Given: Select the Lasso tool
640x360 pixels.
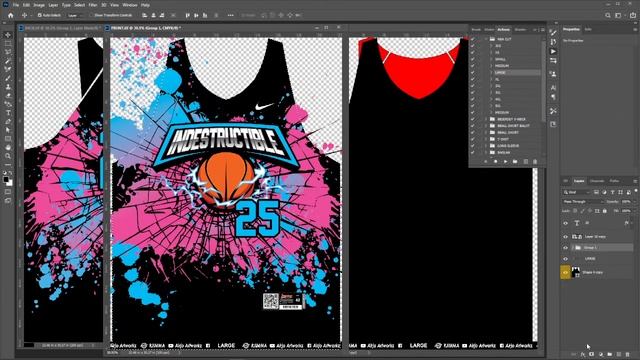Looking at the screenshot, I should [x=8, y=52].
